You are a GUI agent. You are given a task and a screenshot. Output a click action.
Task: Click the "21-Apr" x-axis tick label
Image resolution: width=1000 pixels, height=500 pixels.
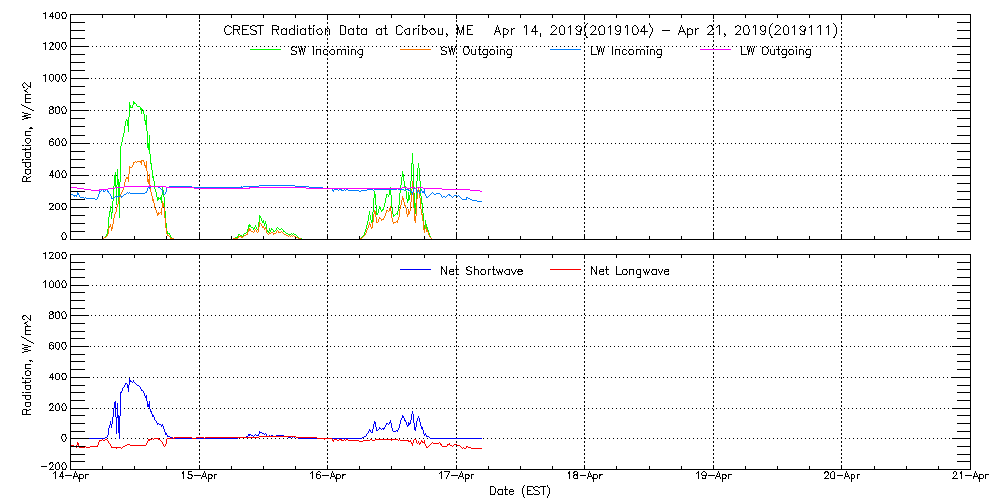click(x=970, y=475)
